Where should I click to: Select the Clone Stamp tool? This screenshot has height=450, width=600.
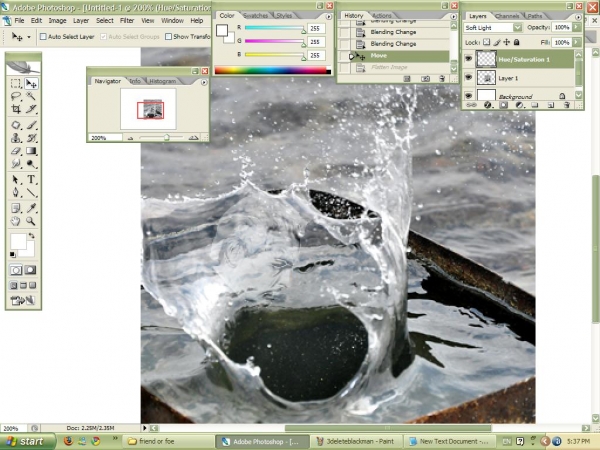(x=16, y=138)
